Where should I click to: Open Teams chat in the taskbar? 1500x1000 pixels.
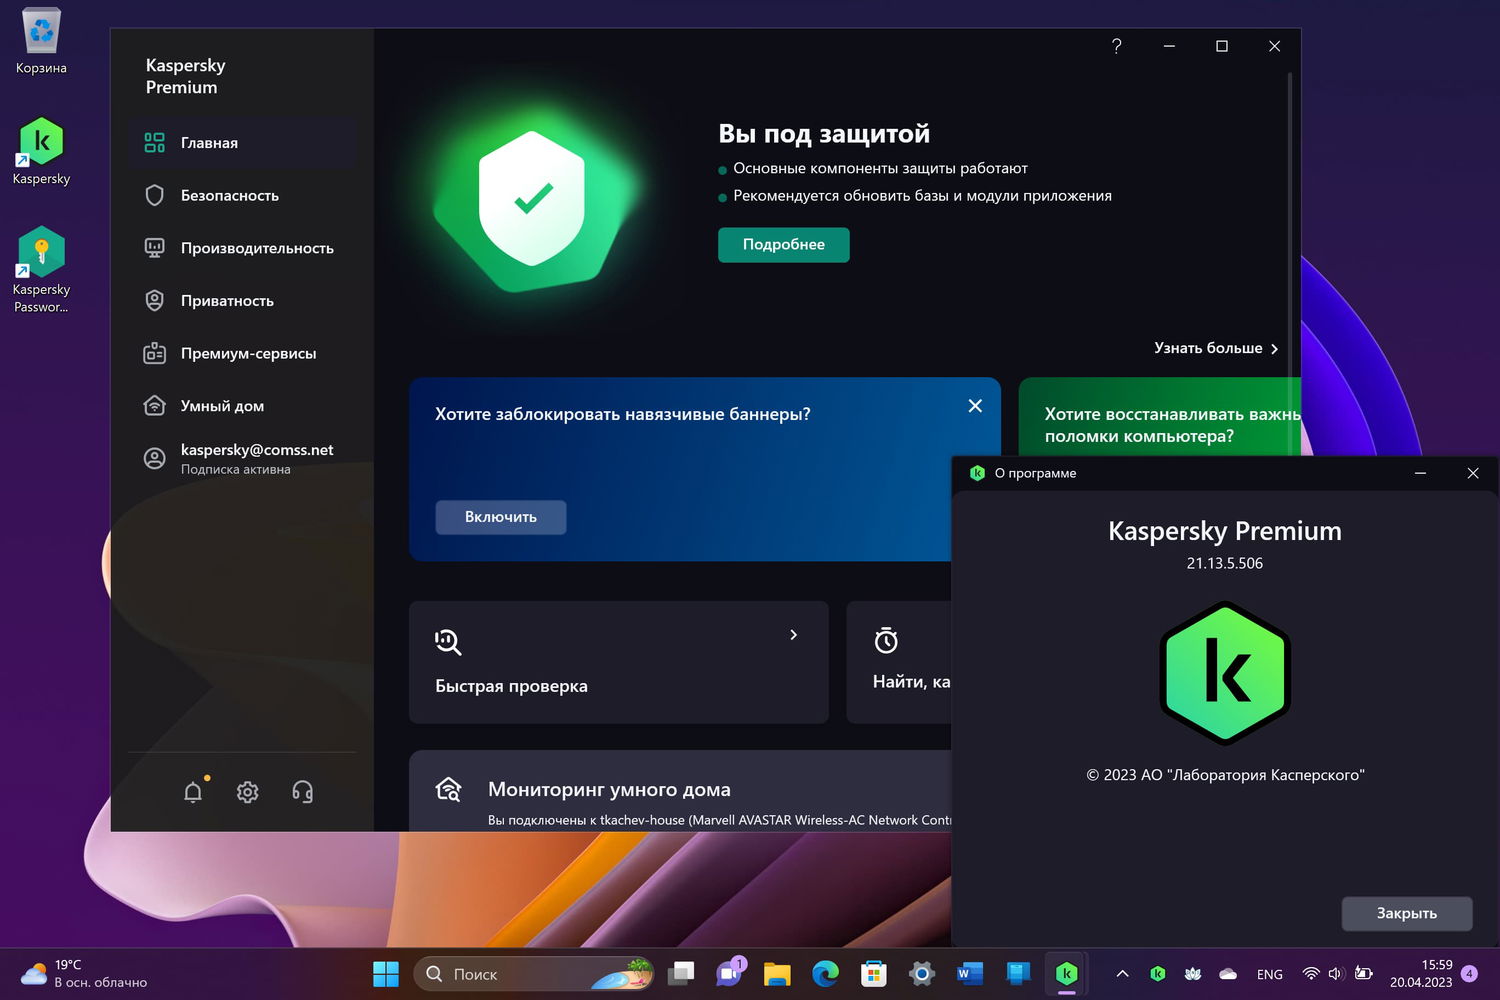[x=729, y=974]
